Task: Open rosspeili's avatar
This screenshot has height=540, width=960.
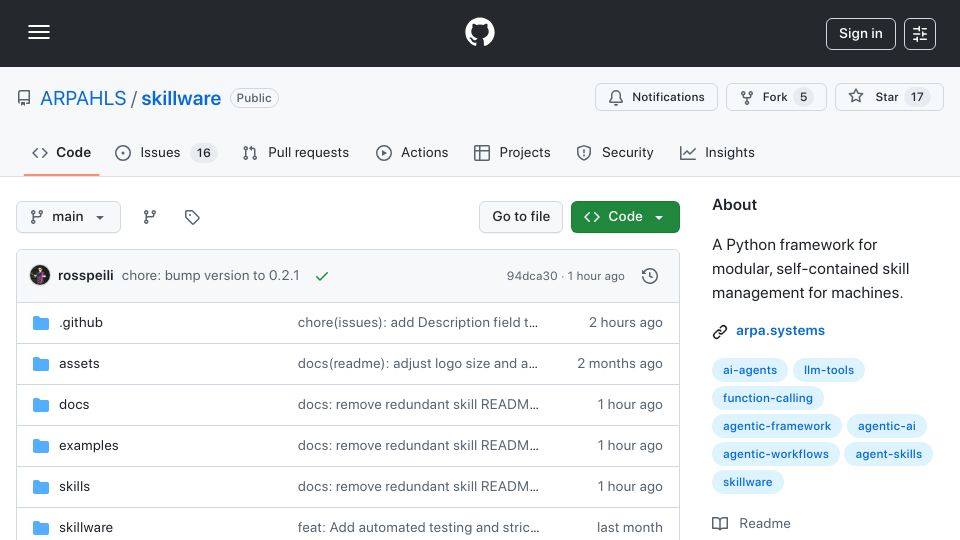Action: (40, 276)
